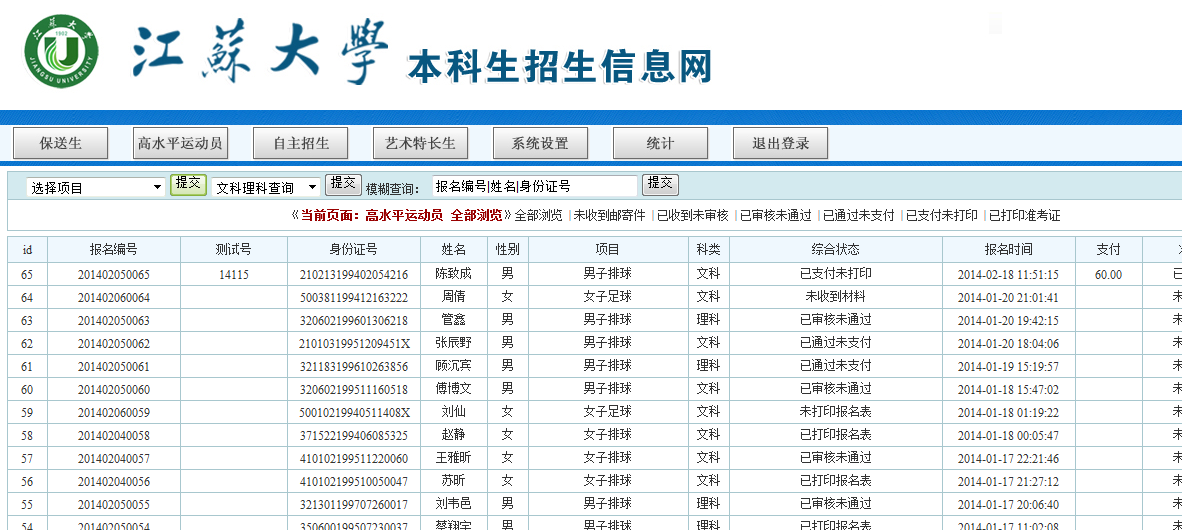The image size is (1182, 530).
Task: Open the 艺术特长生 menu
Action: pyautogui.click(x=421, y=143)
